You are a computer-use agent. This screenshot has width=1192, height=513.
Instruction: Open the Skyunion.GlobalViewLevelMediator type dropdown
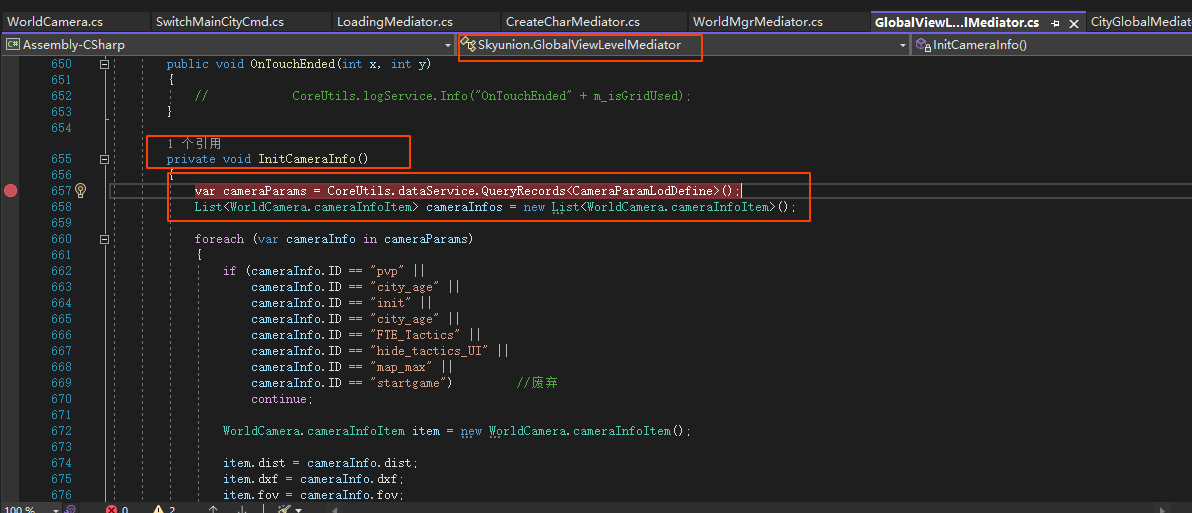[903, 45]
